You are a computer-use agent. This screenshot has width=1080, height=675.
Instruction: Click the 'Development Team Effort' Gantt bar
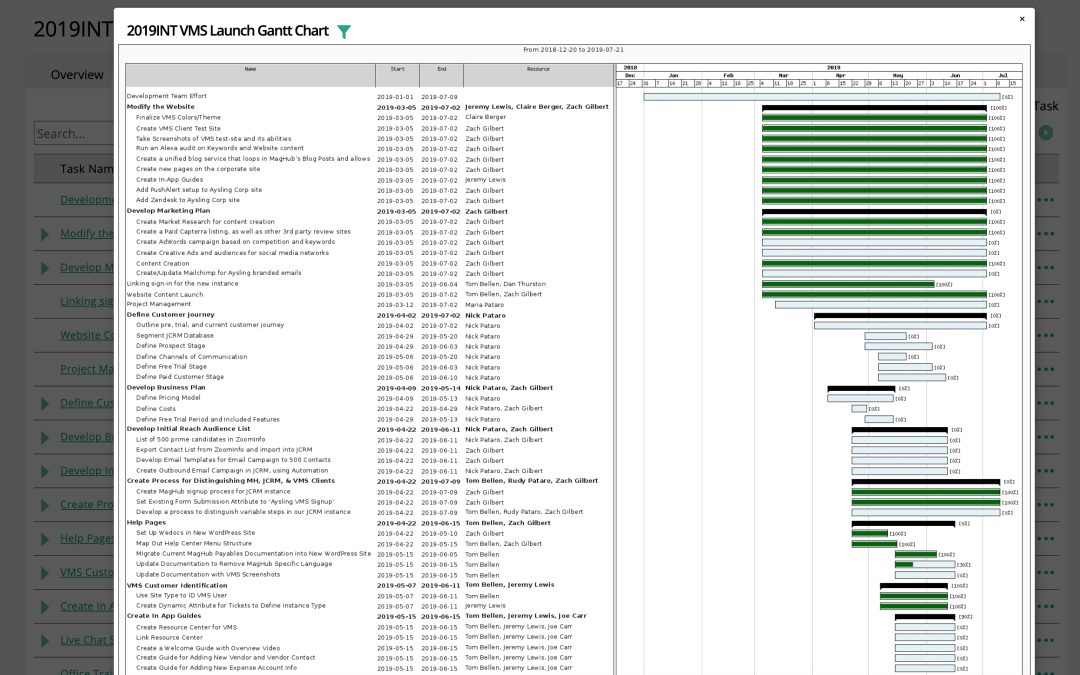(x=822, y=97)
